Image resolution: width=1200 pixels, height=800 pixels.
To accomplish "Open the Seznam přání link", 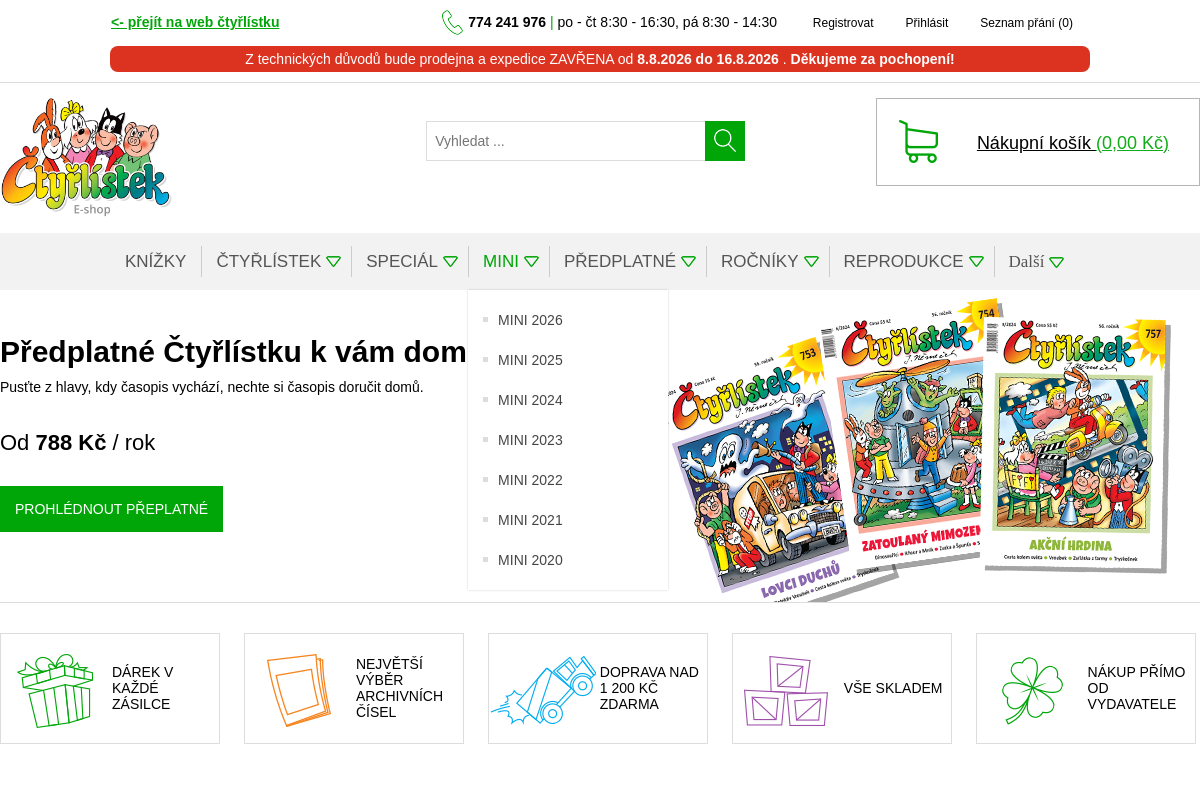I will tap(1026, 23).
